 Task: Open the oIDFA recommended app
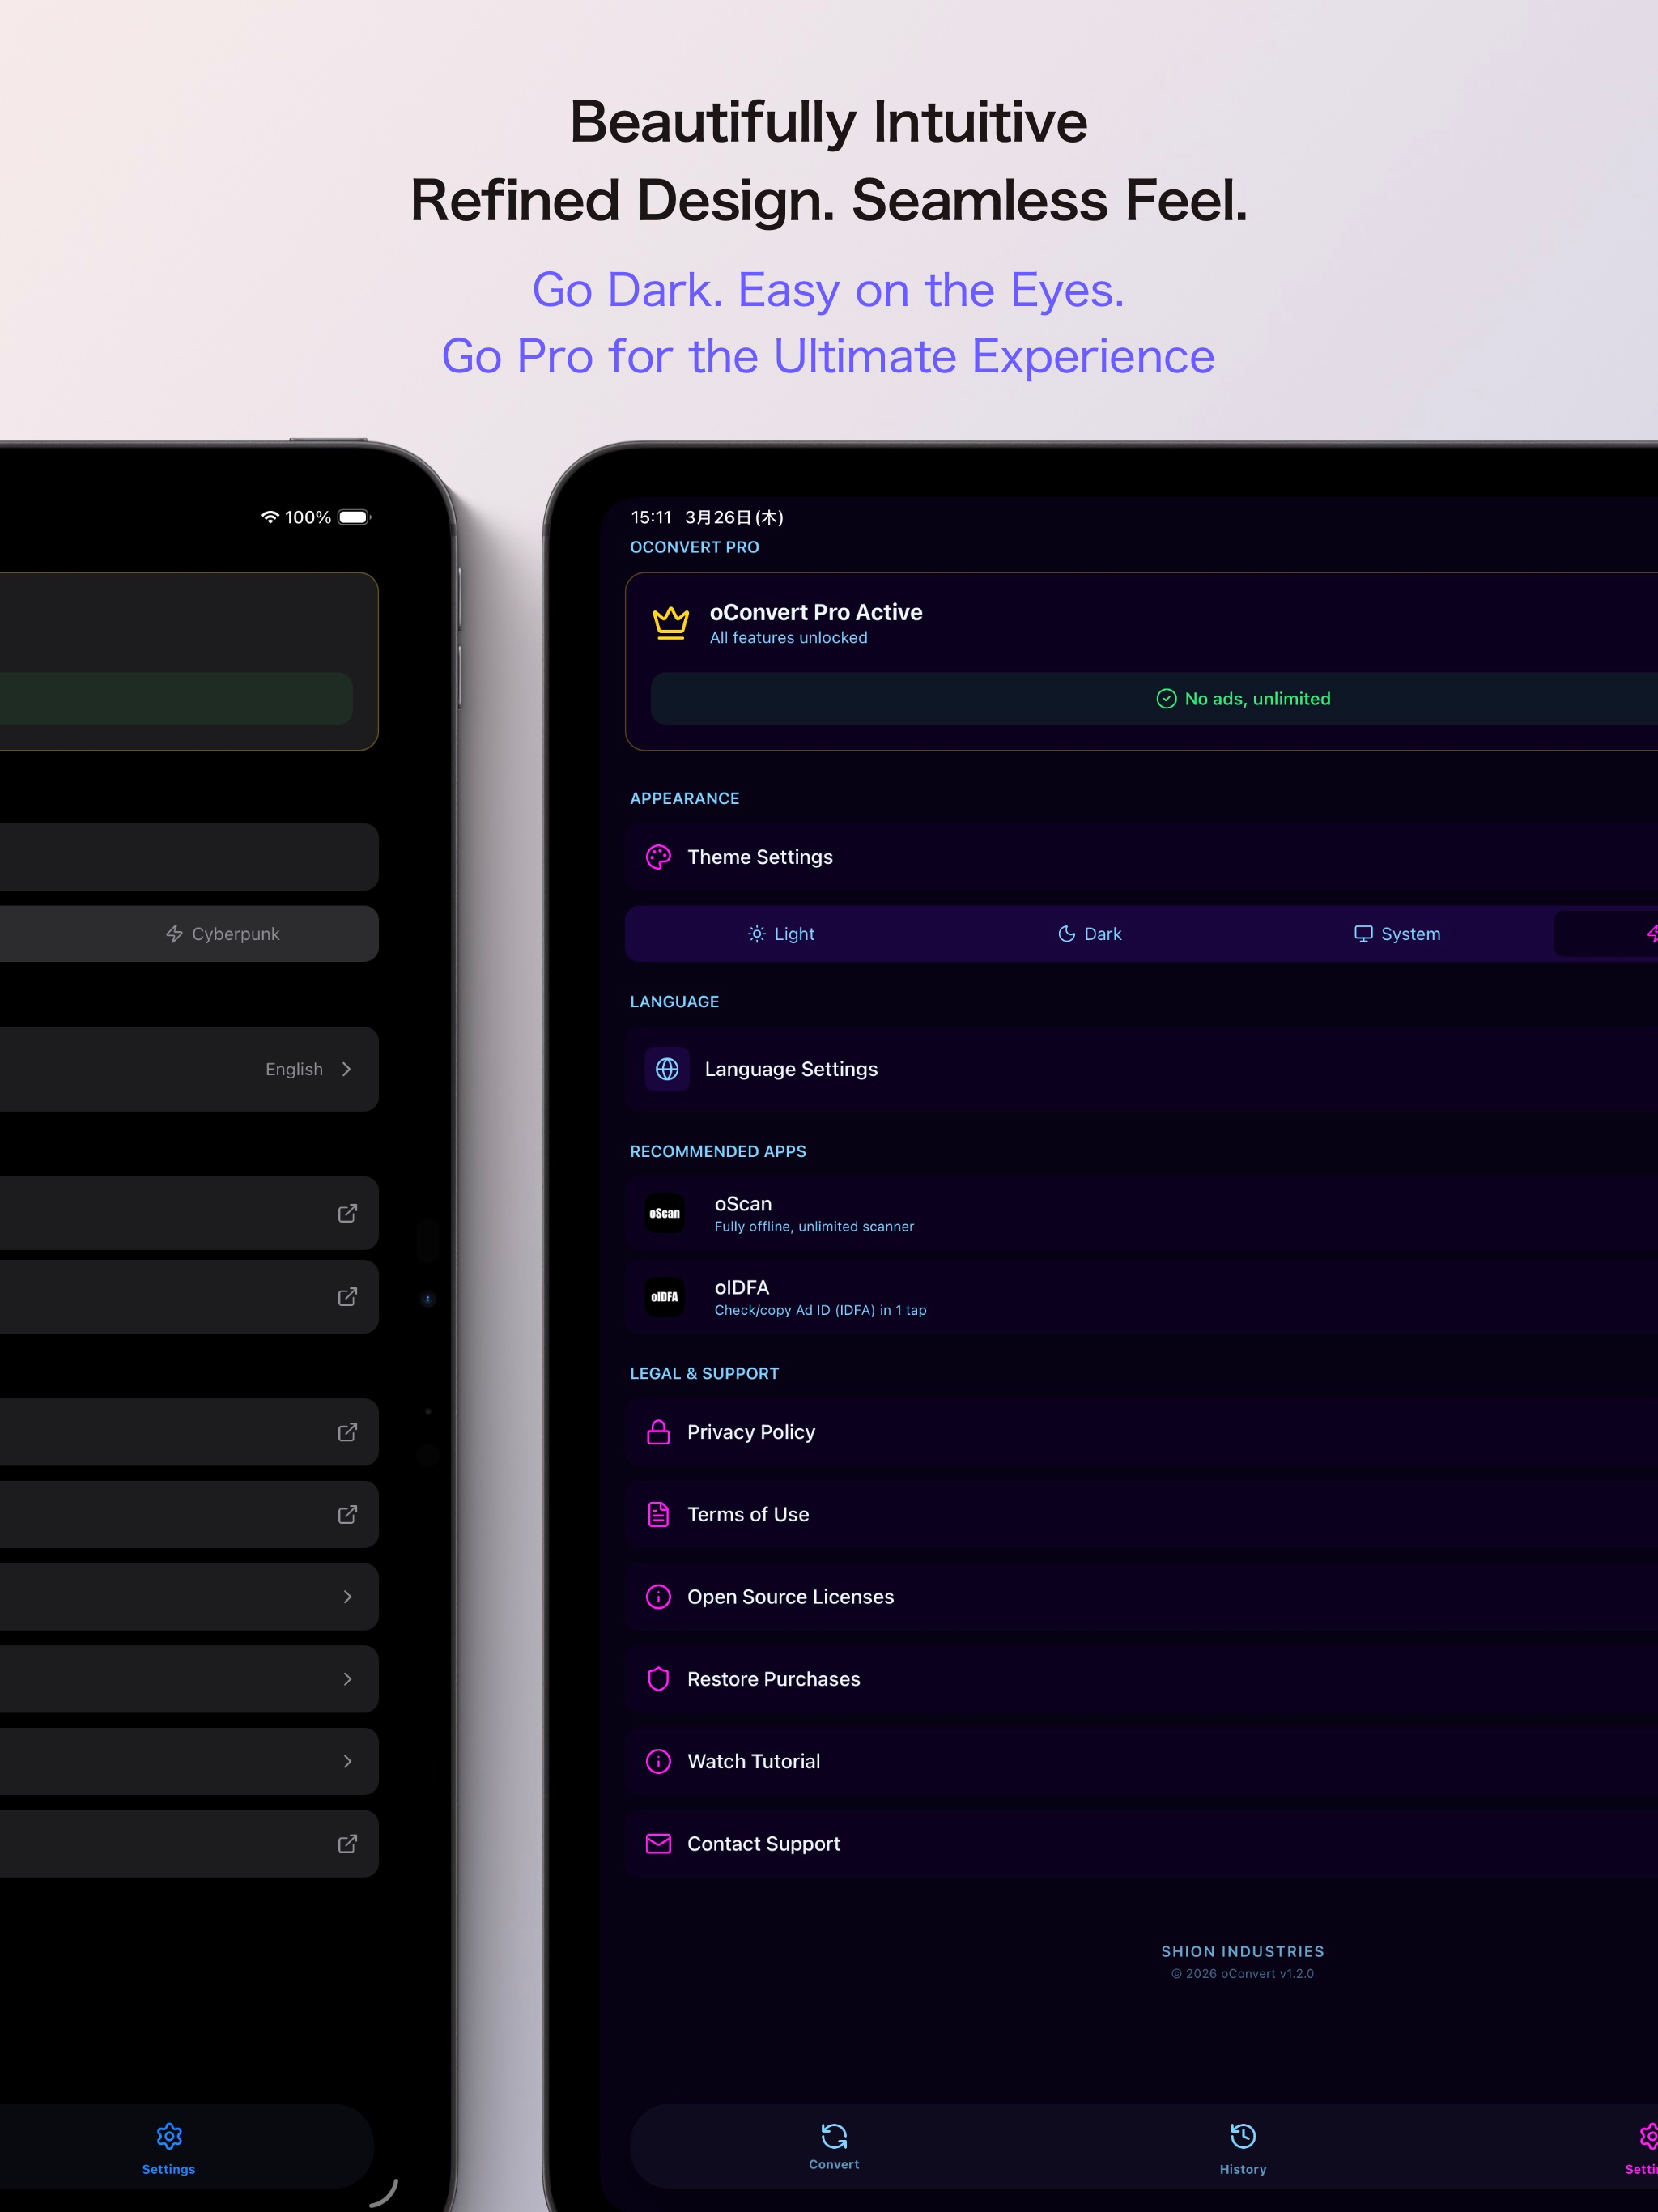[x=1141, y=1297]
